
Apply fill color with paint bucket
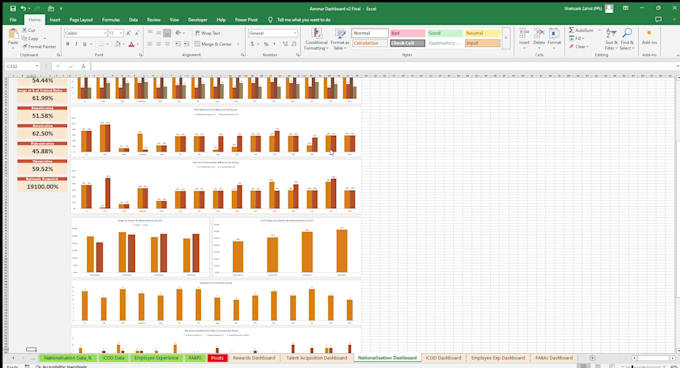117,44
